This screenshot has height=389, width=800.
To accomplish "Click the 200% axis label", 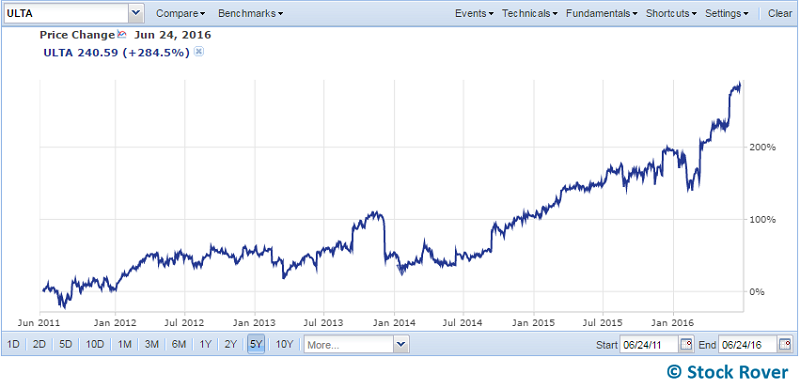I will point(763,147).
